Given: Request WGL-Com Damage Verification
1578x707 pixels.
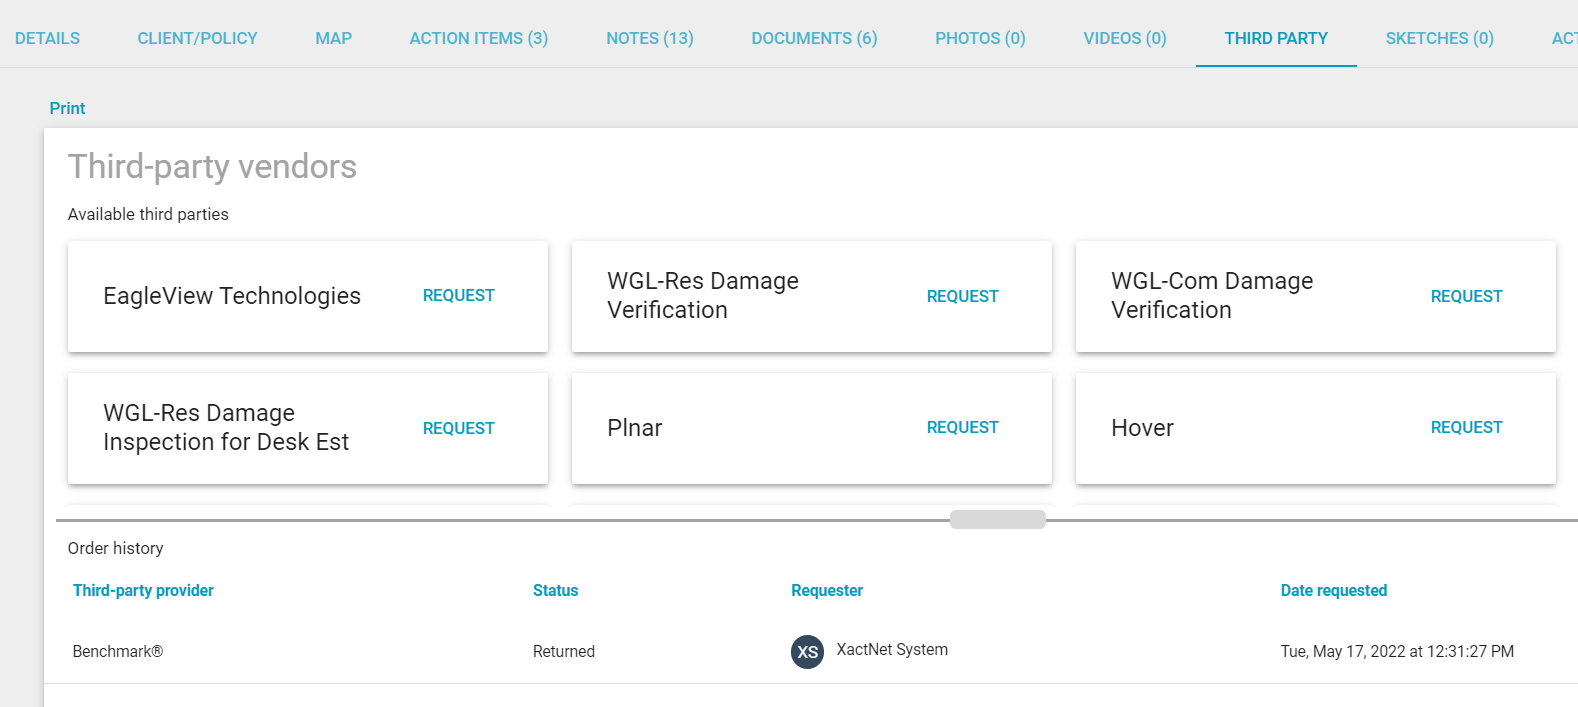Looking at the screenshot, I should (x=1466, y=296).
